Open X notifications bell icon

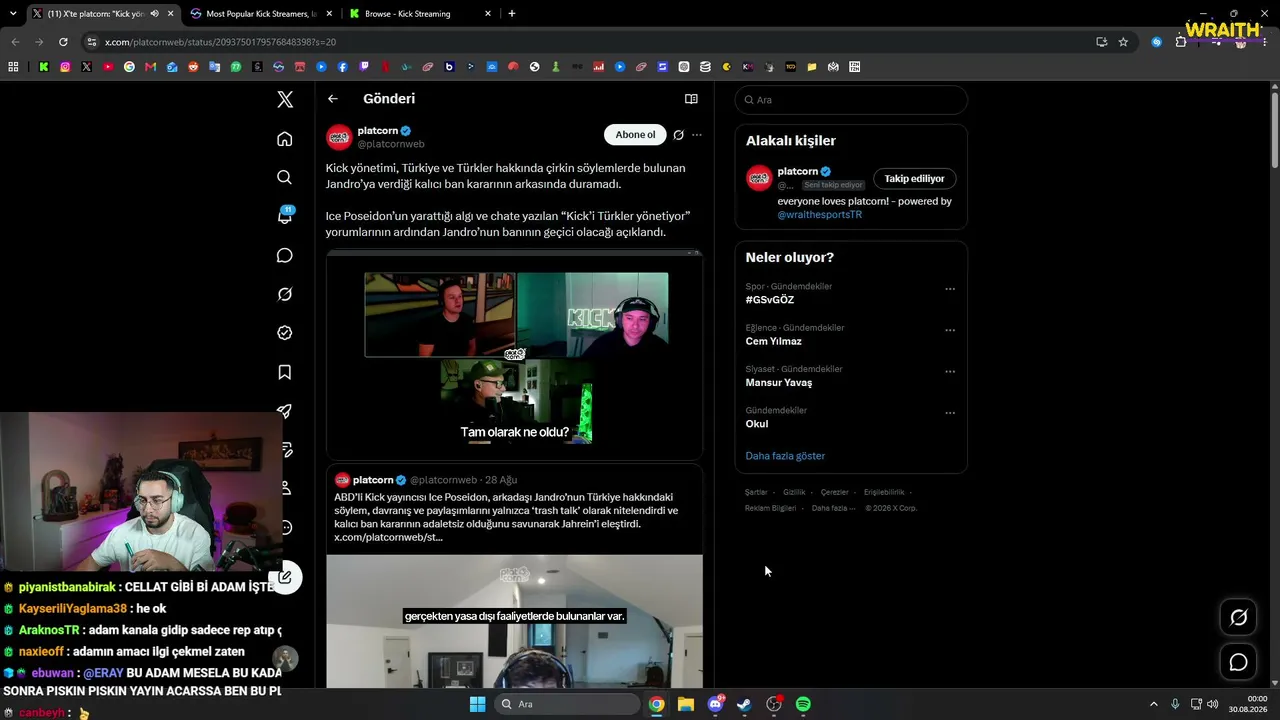(x=285, y=216)
